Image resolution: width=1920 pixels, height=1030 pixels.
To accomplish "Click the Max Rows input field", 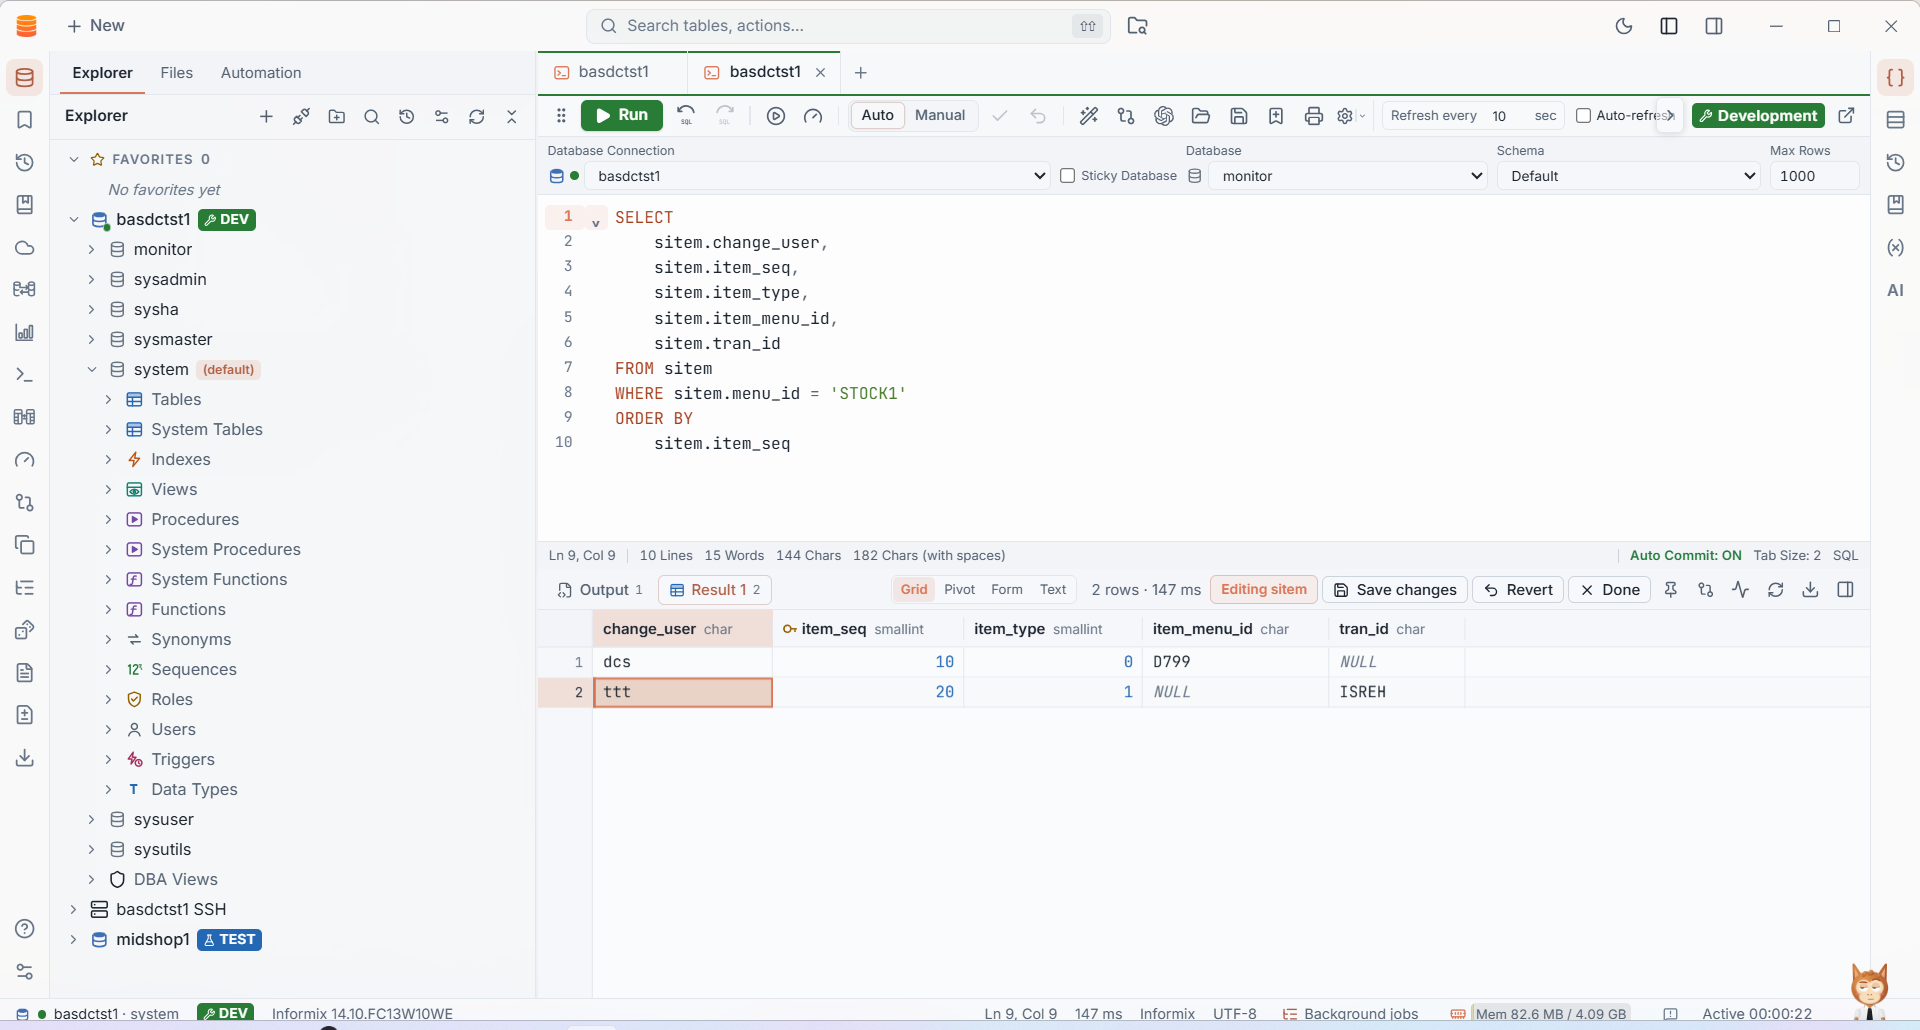I will click(1814, 176).
